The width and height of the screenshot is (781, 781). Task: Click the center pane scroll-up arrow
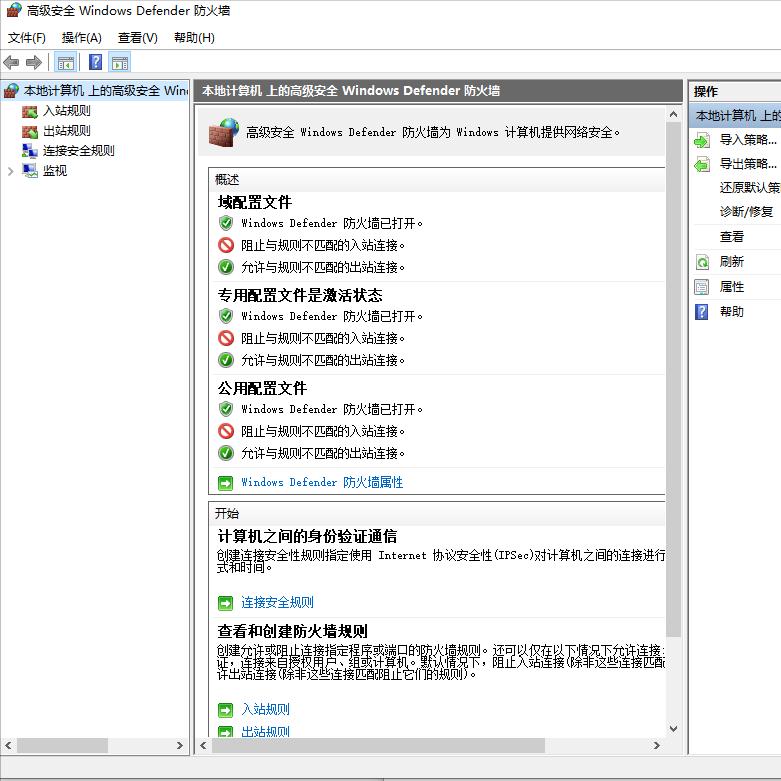(x=673, y=115)
